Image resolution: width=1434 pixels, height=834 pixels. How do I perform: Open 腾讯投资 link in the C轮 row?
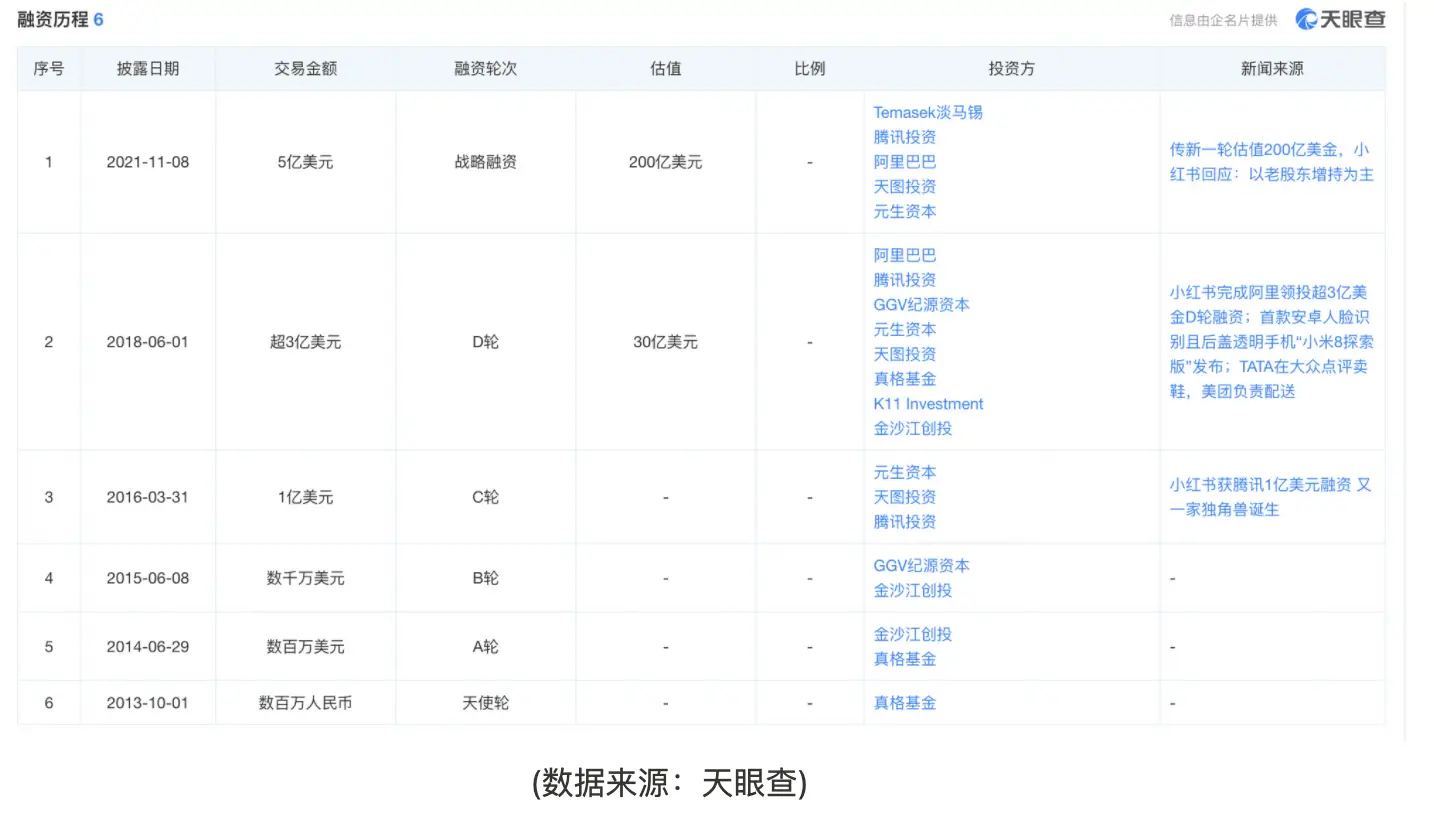click(x=905, y=522)
